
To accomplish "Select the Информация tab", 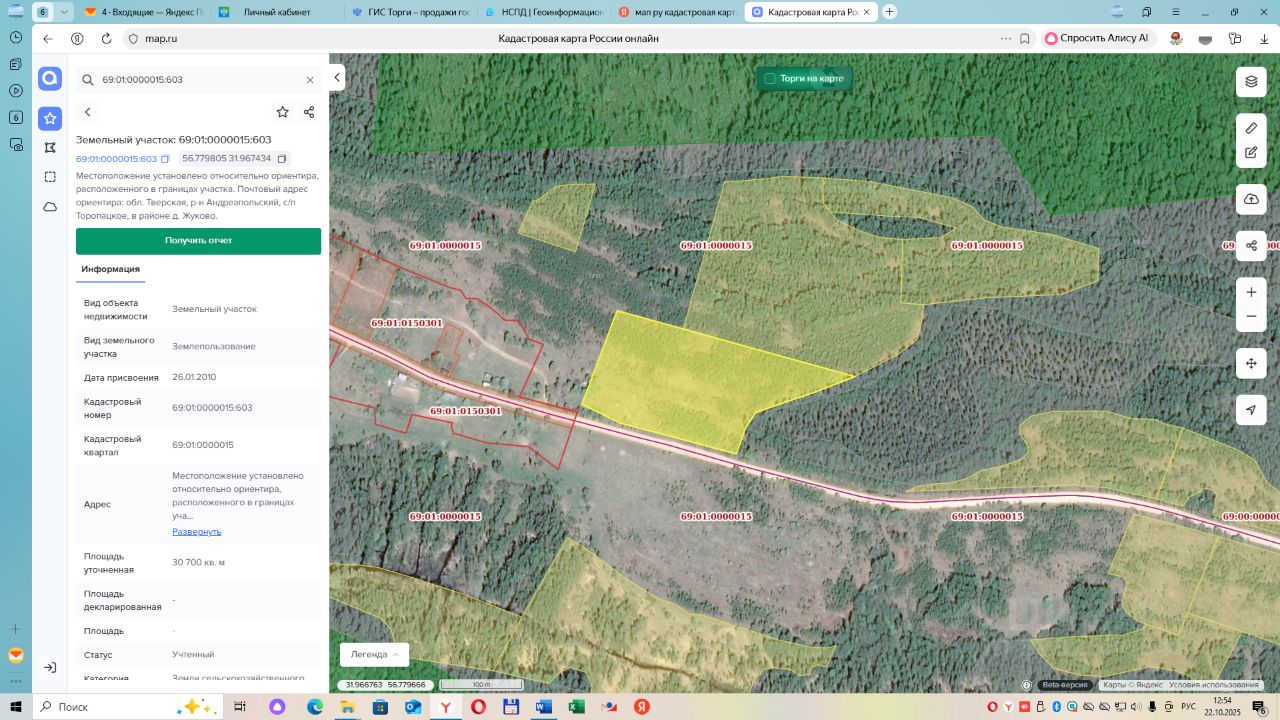I will [x=110, y=269].
